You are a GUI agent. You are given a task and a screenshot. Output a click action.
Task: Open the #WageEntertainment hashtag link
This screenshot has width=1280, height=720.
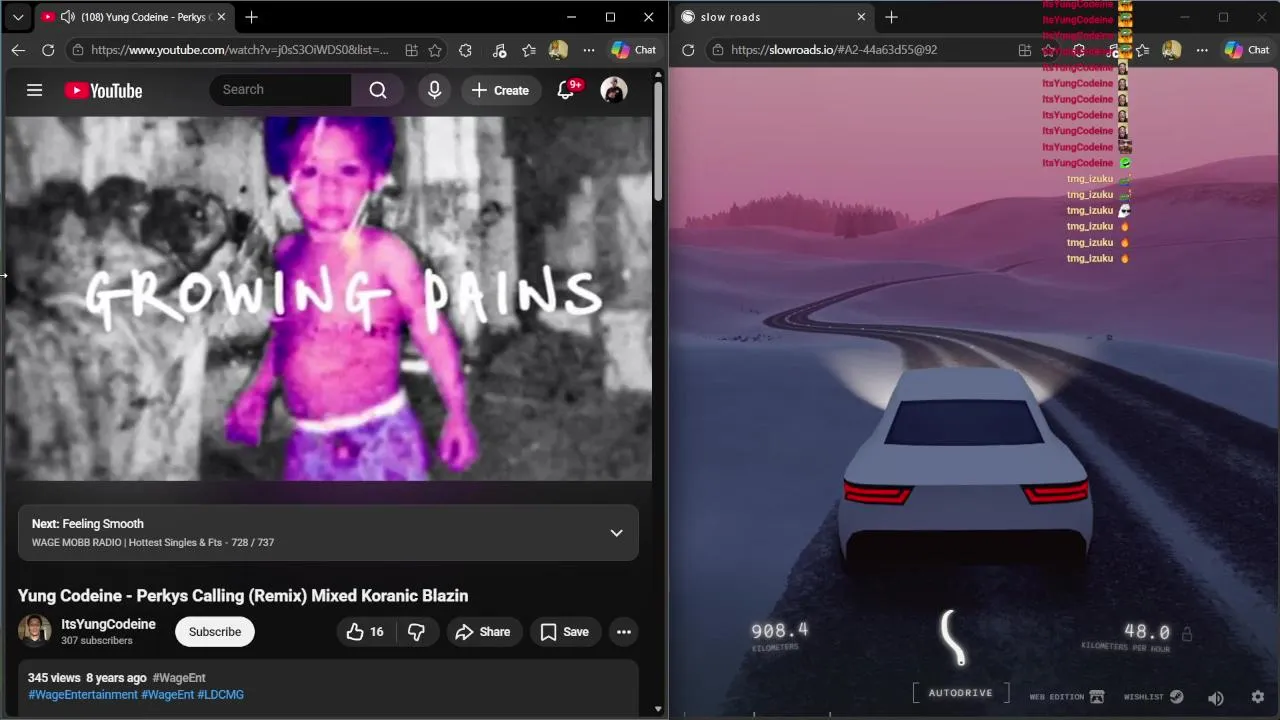(x=83, y=694)
